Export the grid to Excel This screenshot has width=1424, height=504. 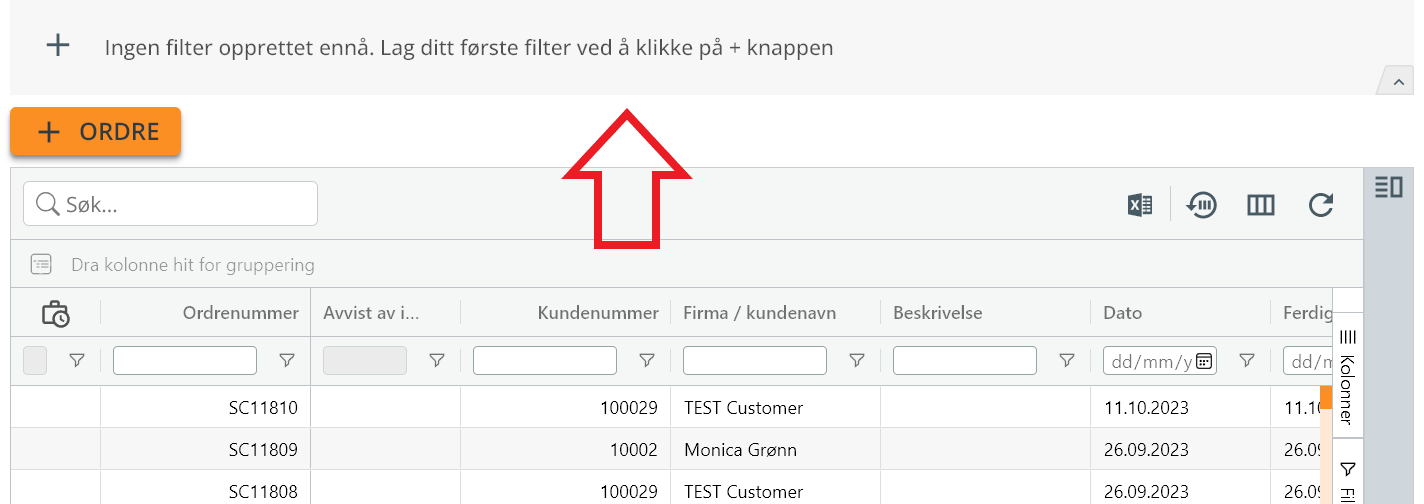1139,205
